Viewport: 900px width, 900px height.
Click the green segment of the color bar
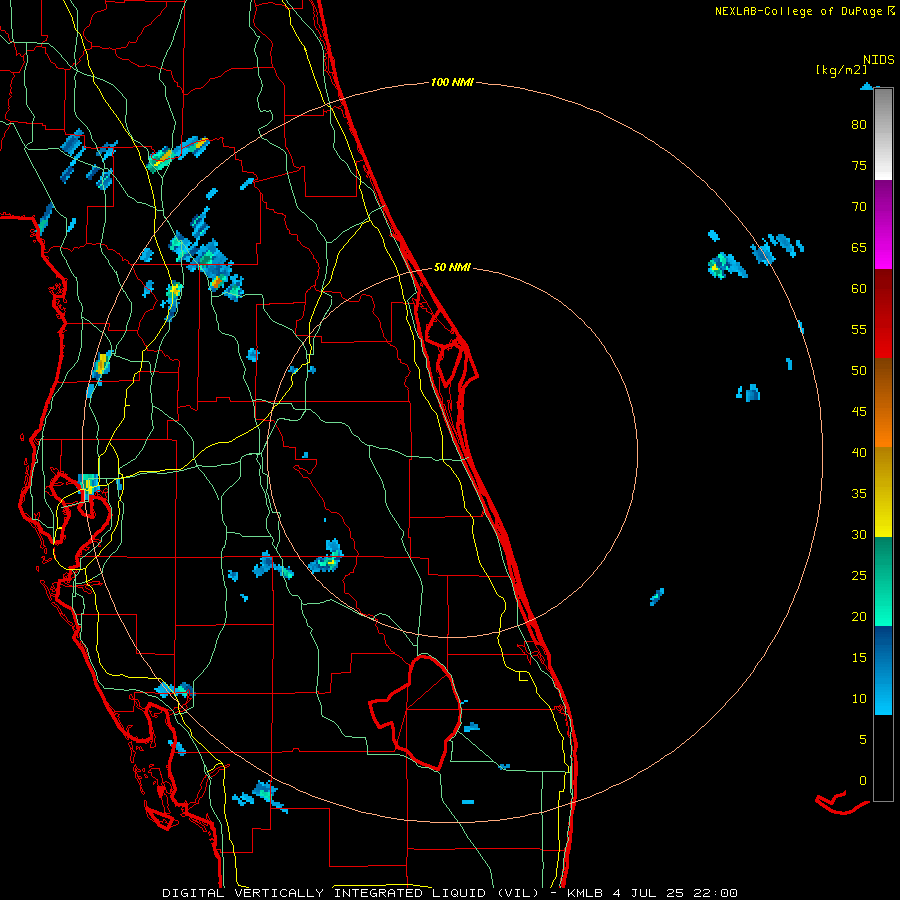(x=883, y=581)
